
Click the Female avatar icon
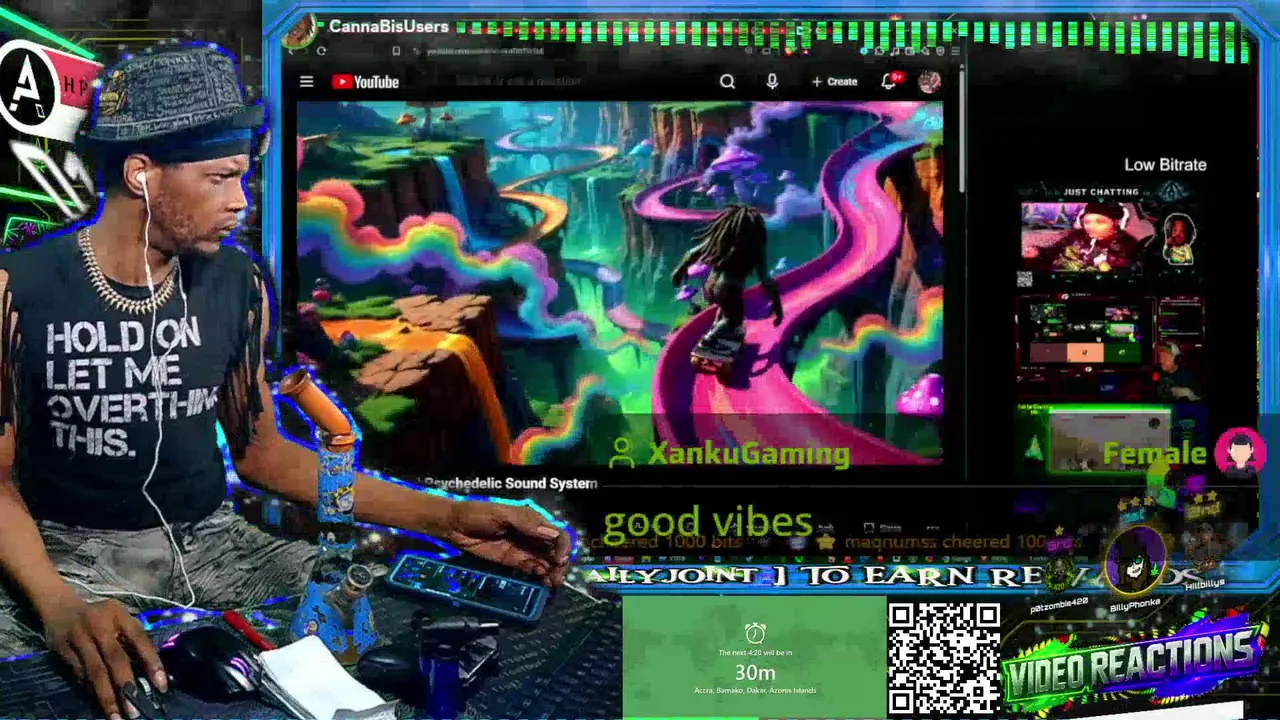[x=1240, y=453]
